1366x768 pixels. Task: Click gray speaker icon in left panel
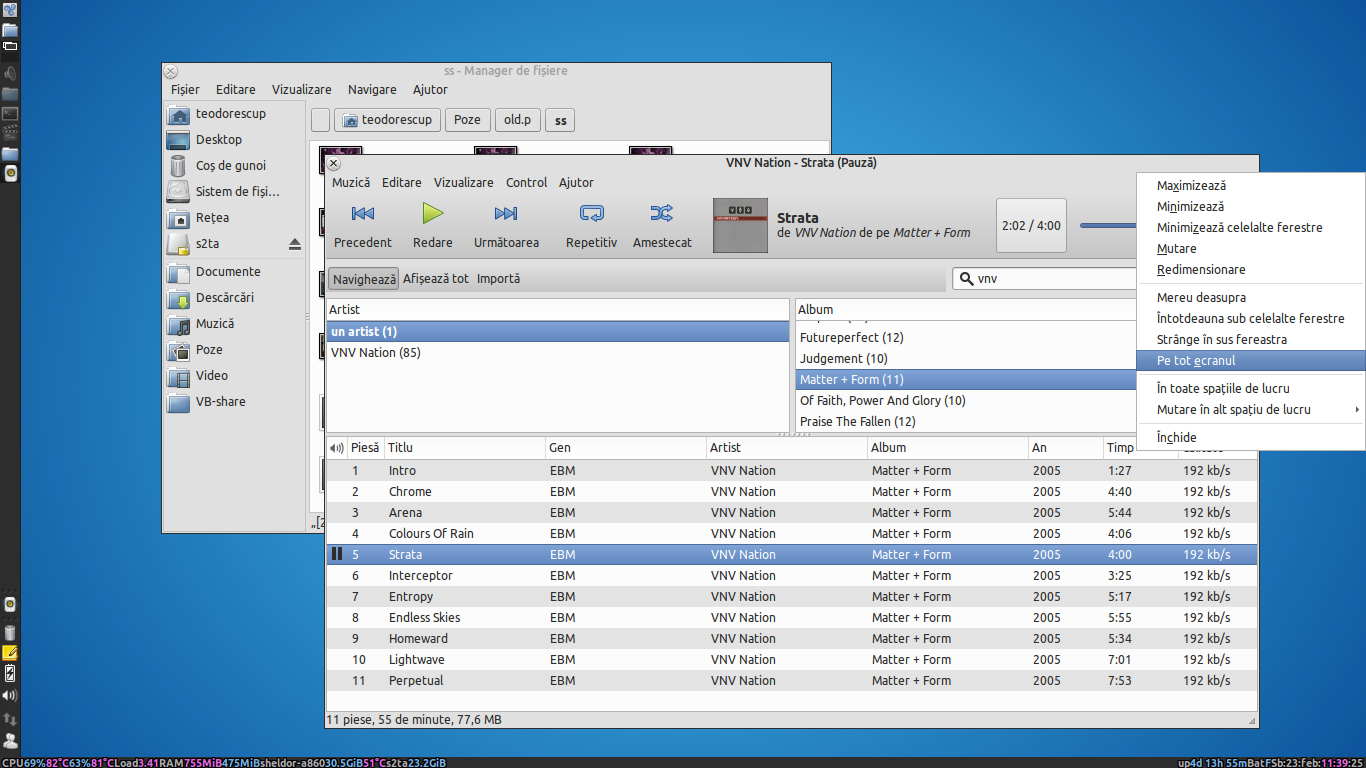point(10,73)
